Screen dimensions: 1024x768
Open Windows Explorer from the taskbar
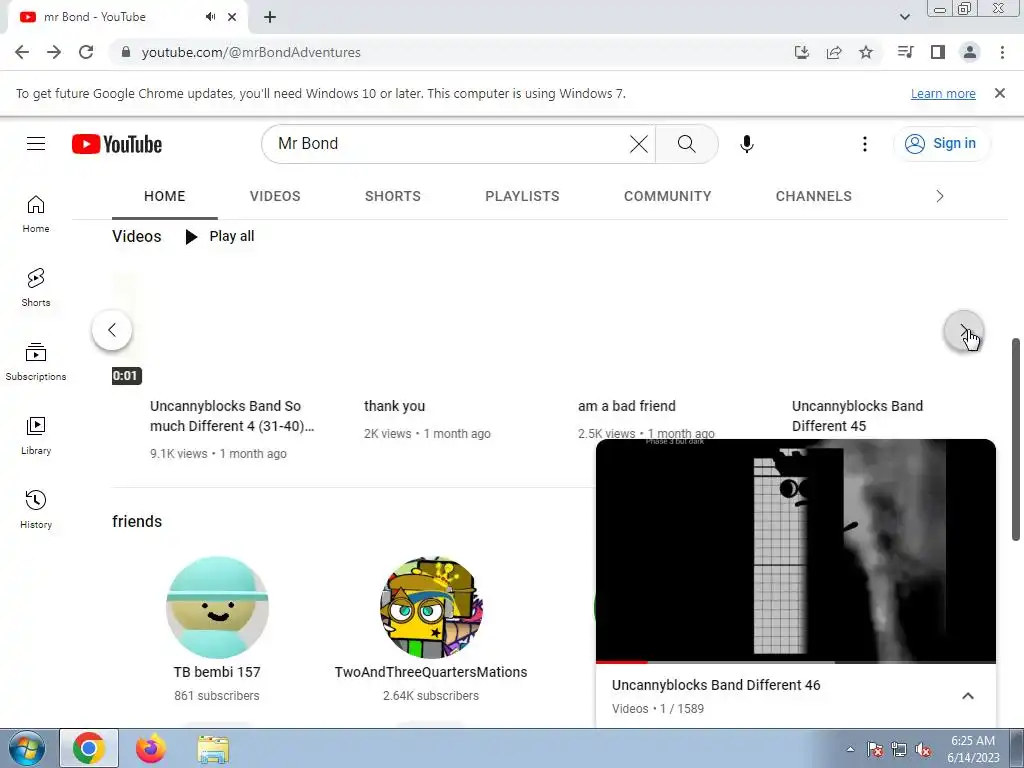[214, 748]
